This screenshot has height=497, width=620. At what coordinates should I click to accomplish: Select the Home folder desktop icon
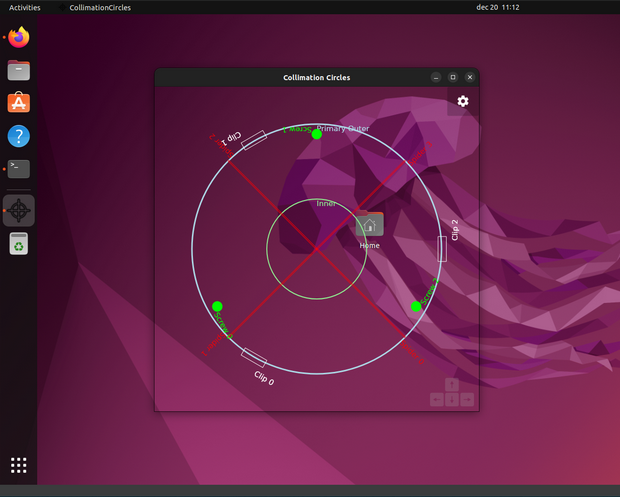pyautogui.click(x=369, y=230)
